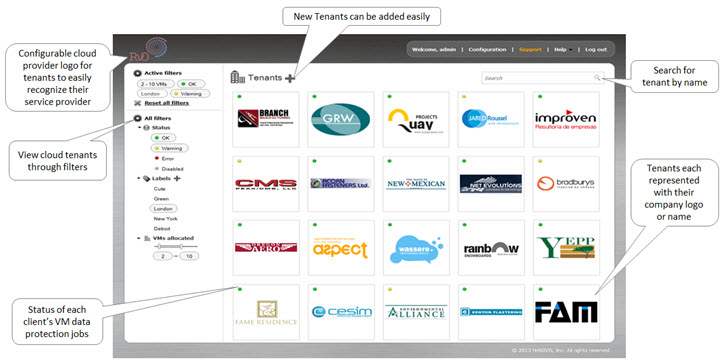
Task: Click the magnifier icon in search box
Action: pos(597,78)
